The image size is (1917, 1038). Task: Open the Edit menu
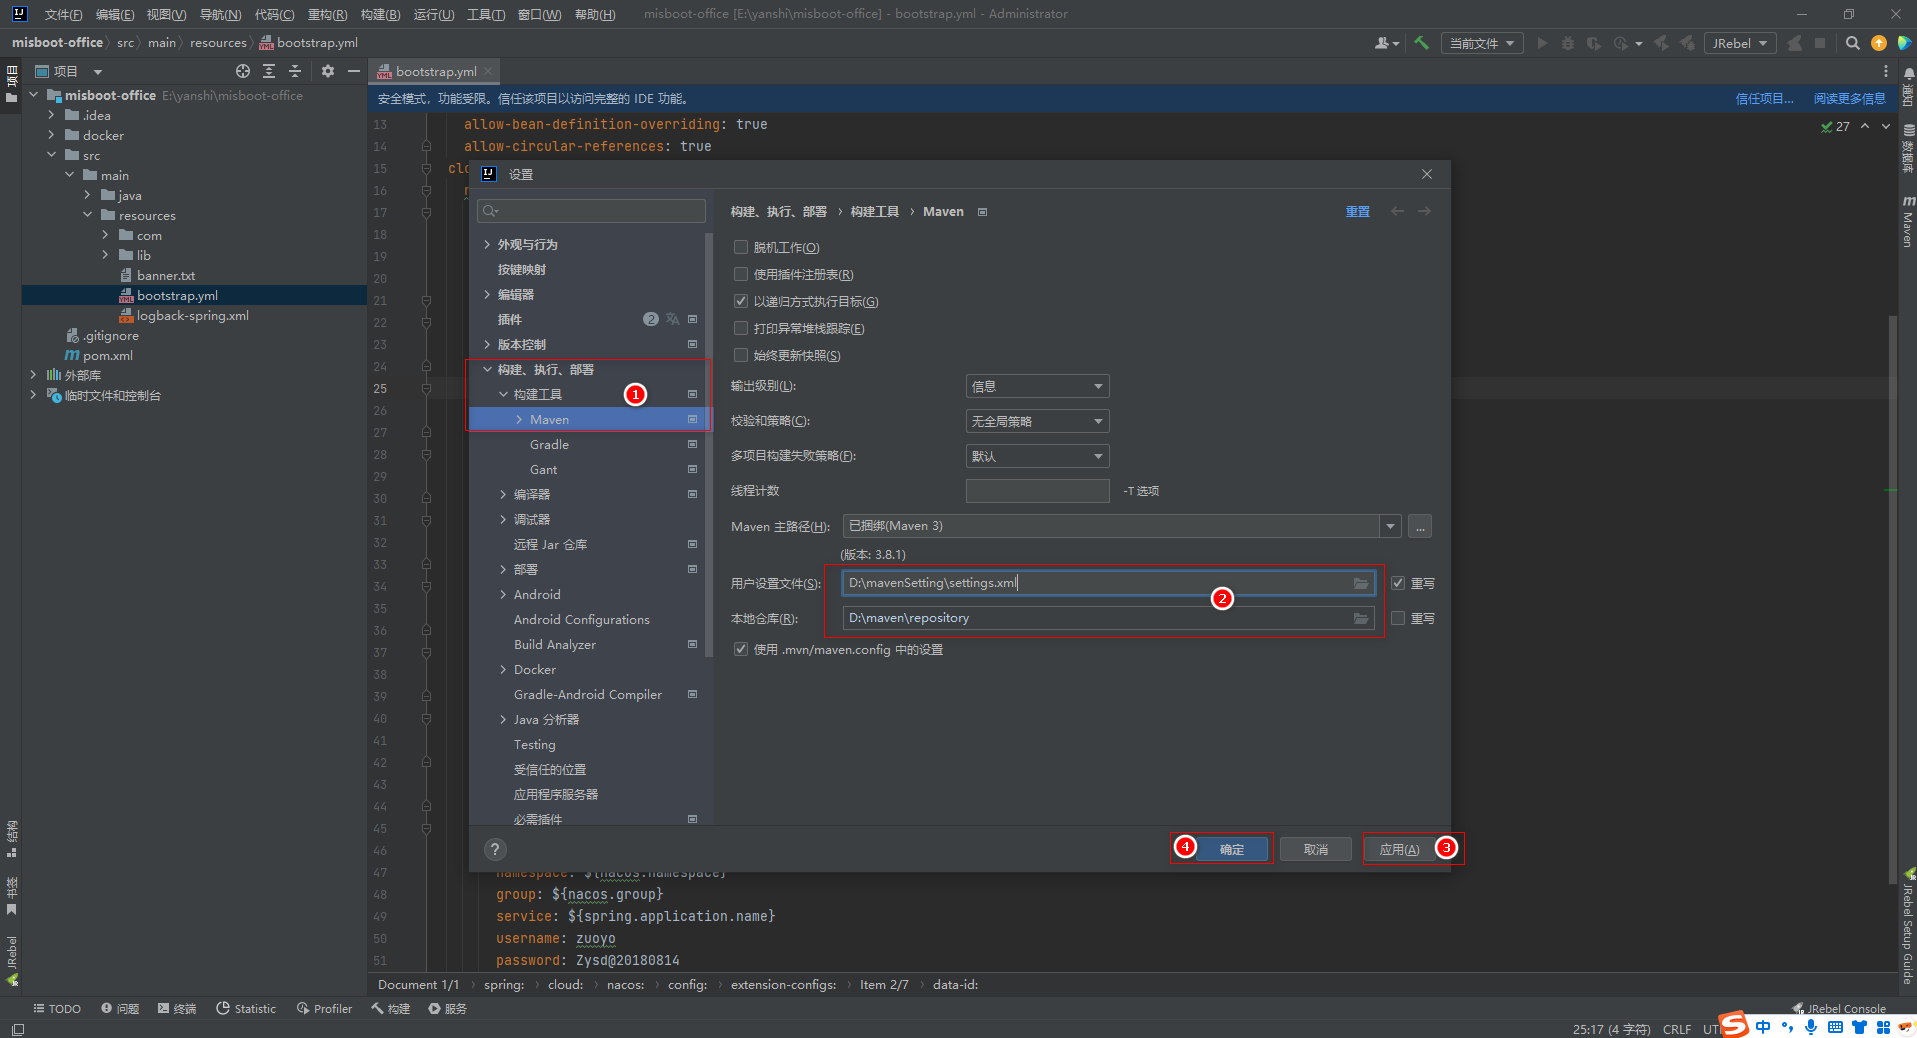pyautogui.click(x=115, y=14)
